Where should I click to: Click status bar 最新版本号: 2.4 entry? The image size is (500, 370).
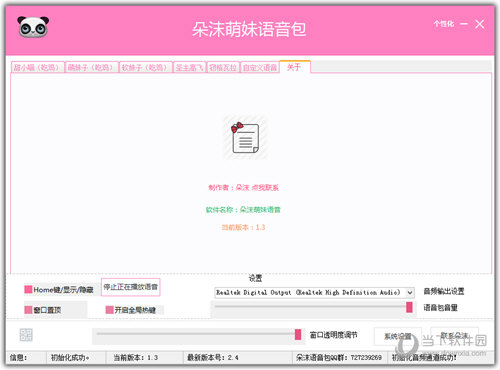point(238,358)
